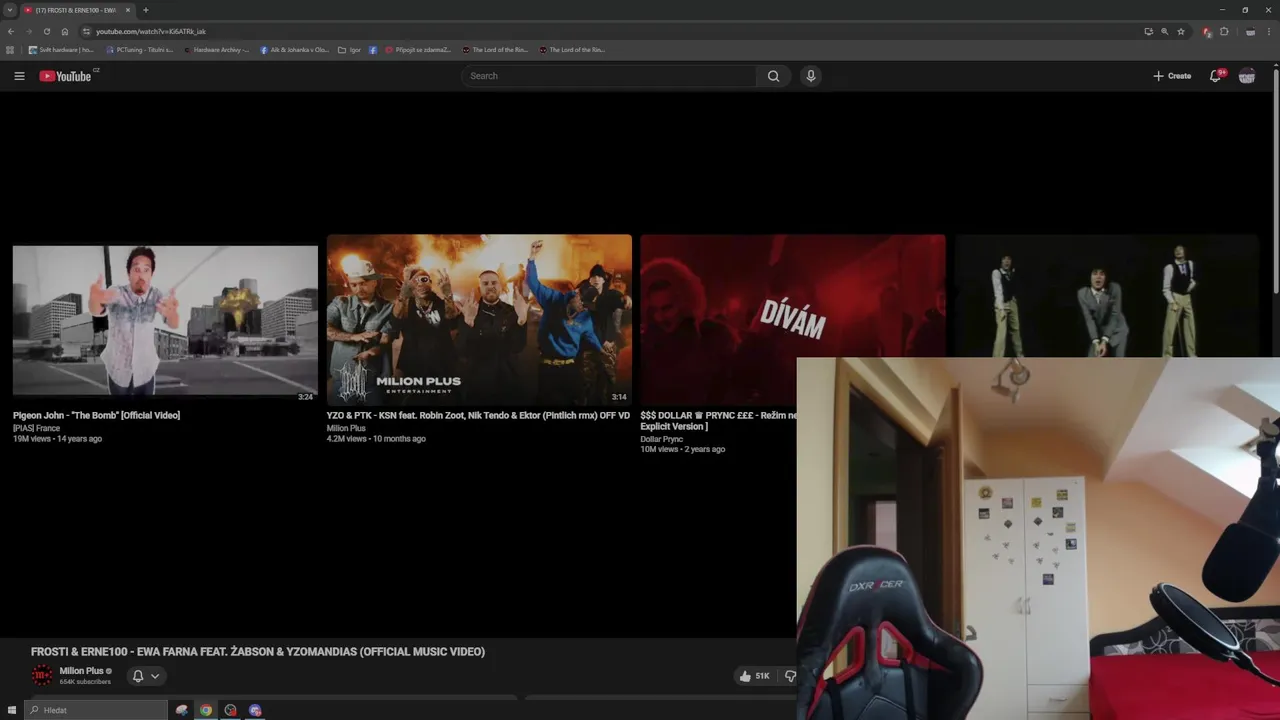Open the Extensions puzzle-piece menu
The height and width of the screenshot is (720, 1280).
click(x=1224, y=31)
